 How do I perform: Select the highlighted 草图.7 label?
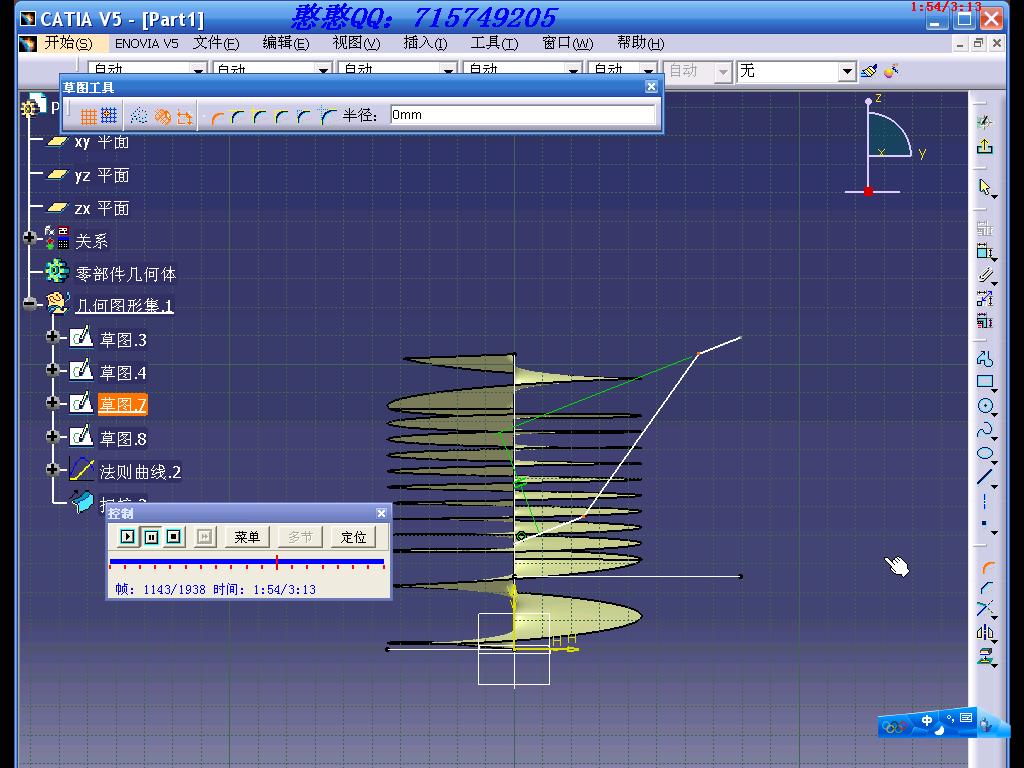point(123,405)
